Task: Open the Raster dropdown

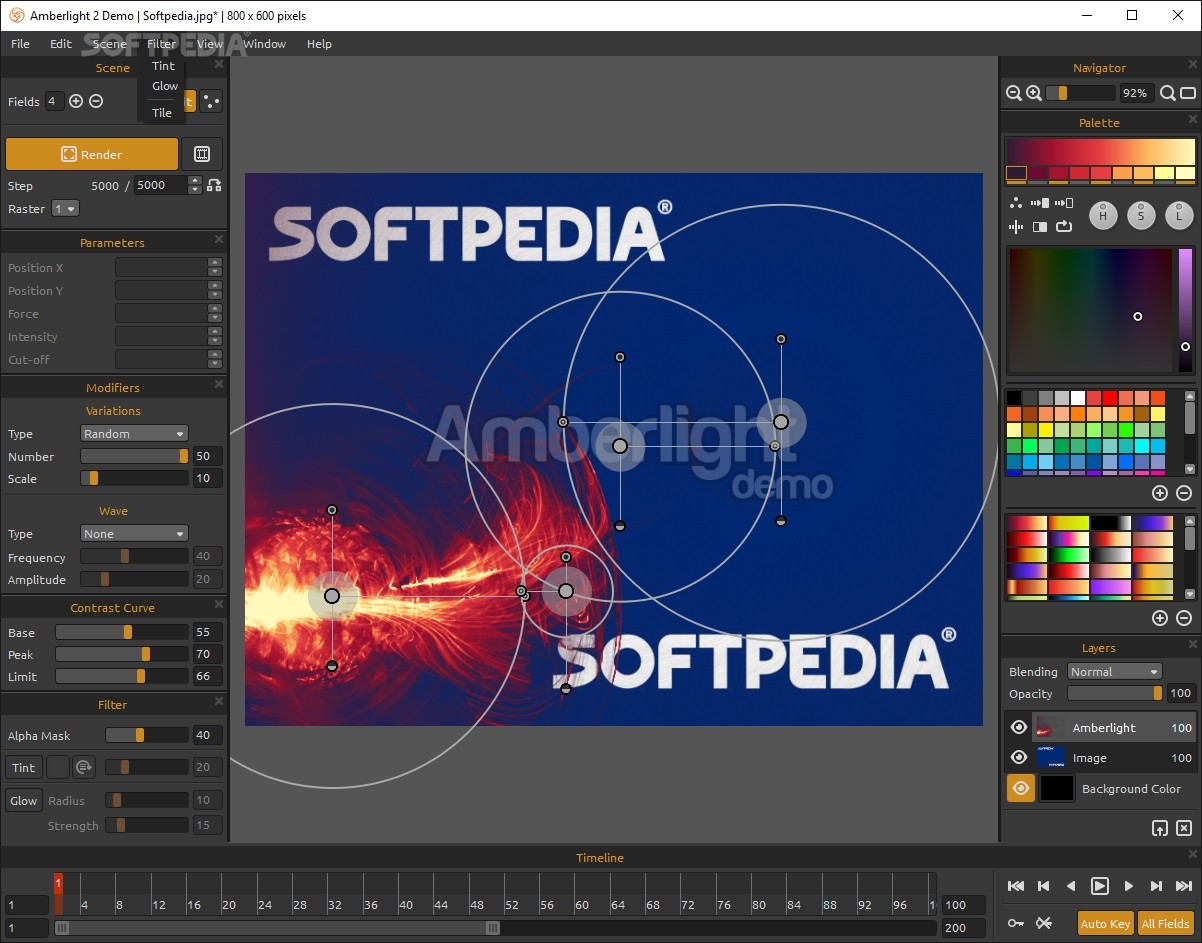Action: (x=66, y=208)
